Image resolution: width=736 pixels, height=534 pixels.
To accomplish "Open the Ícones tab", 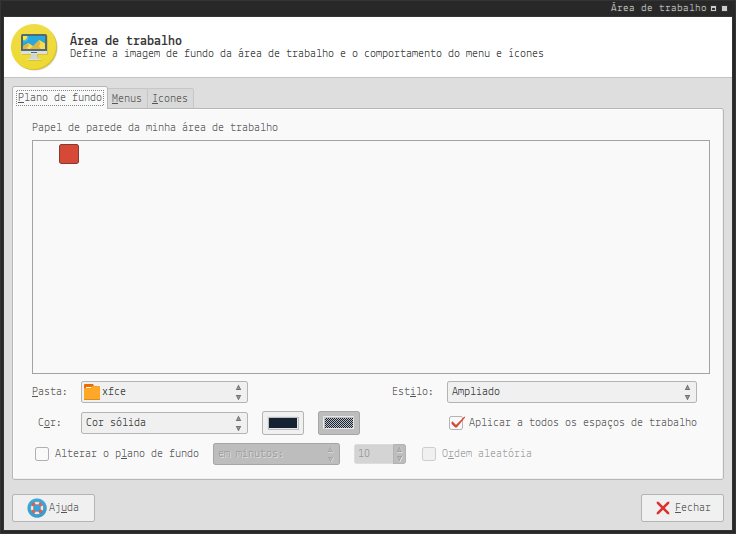I will coord(169,98).
